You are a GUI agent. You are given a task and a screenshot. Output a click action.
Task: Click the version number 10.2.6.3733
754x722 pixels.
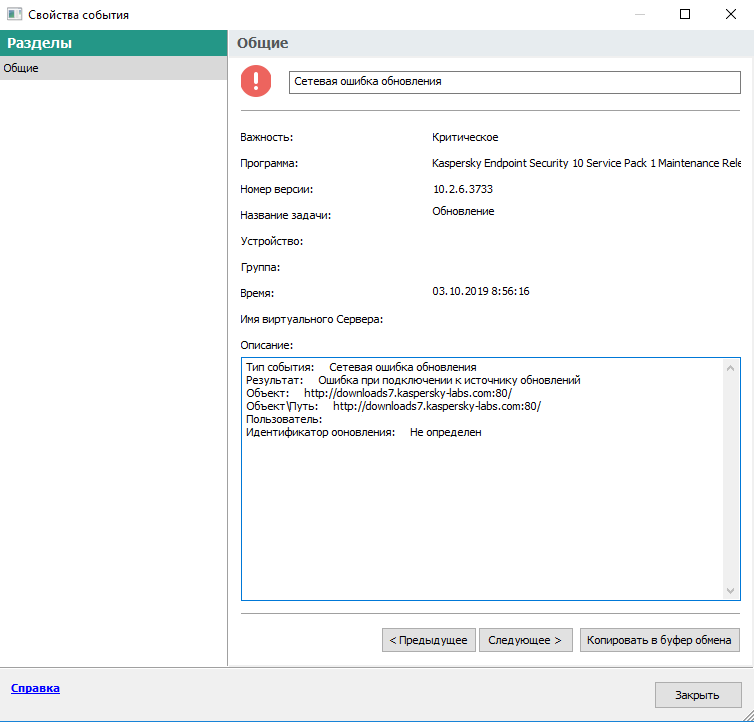tap(462, 189)
